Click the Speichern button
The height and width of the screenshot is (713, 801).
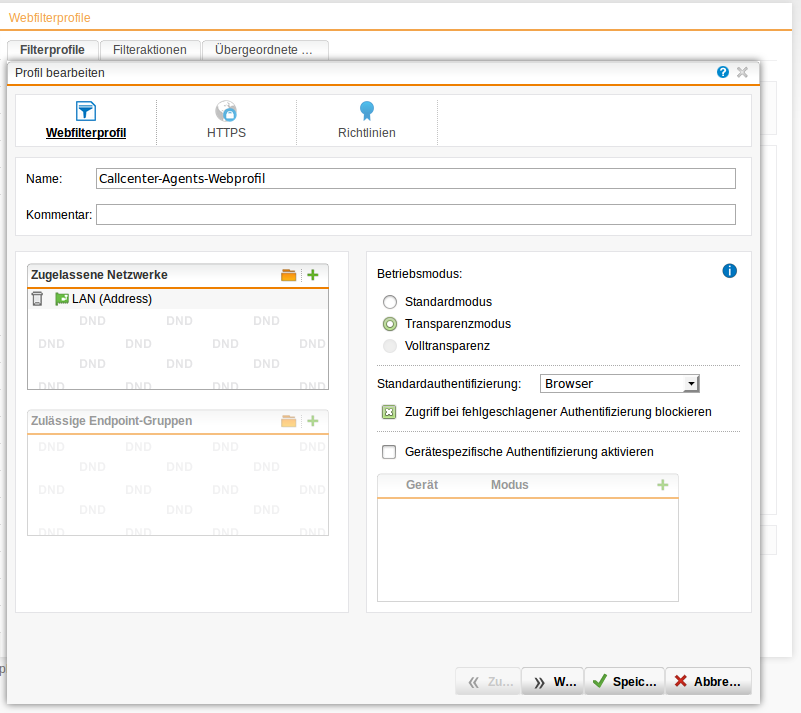pyautogui.click(x=624, y=682)
